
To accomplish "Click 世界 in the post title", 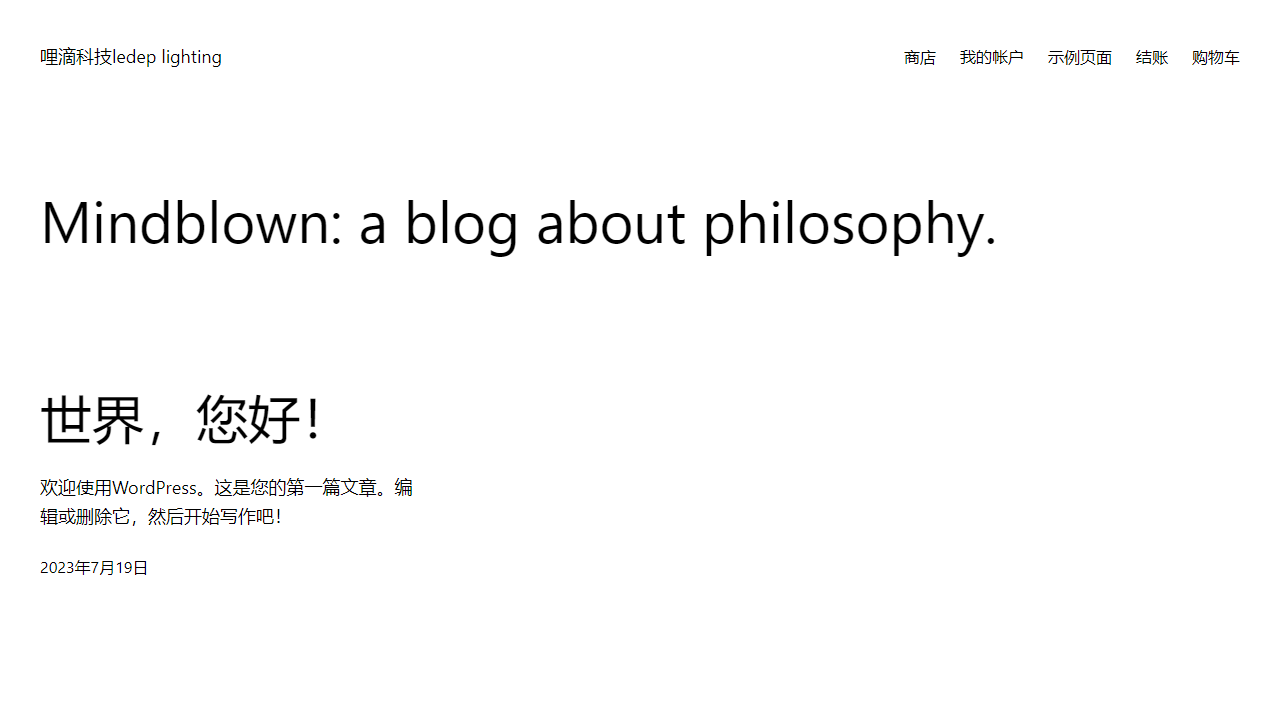I will click(x=92, y=418).
